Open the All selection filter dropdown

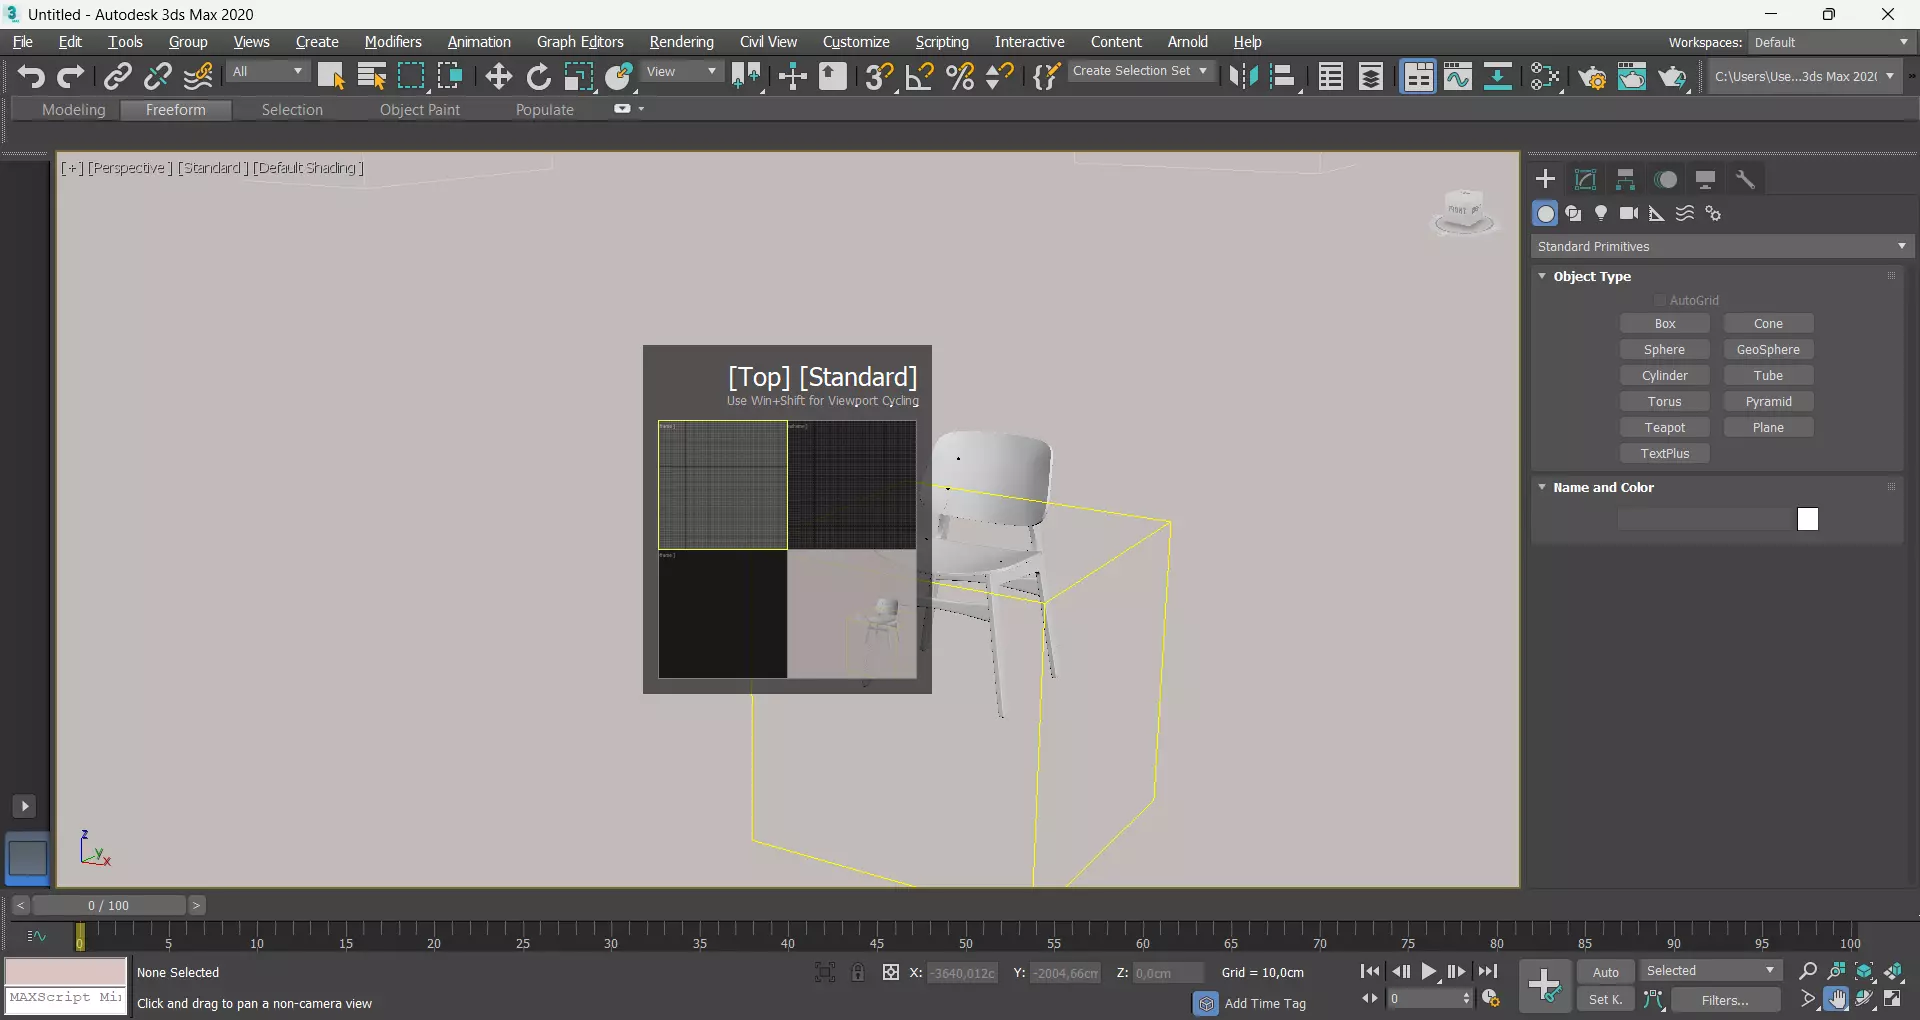pyautogui.click(x=268, y=72)
